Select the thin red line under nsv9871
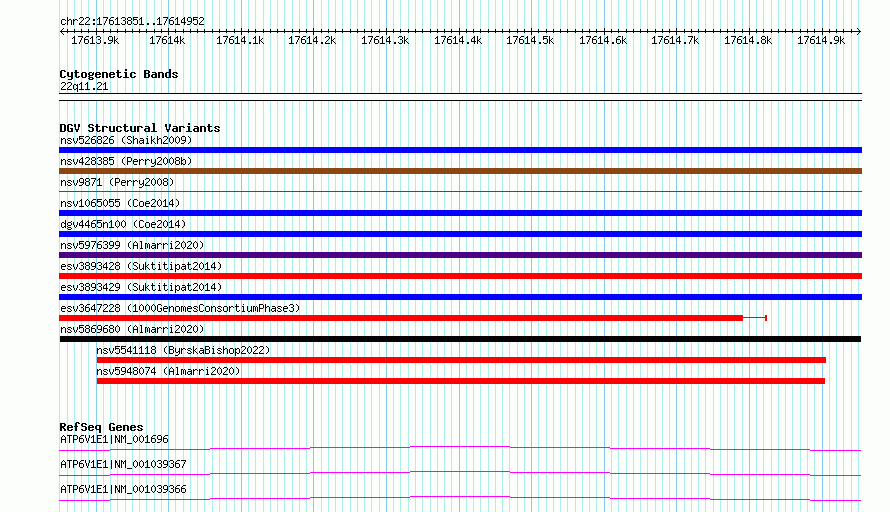Screen dimensions: 890x512 pyautogui.click(x=460, y=192)
